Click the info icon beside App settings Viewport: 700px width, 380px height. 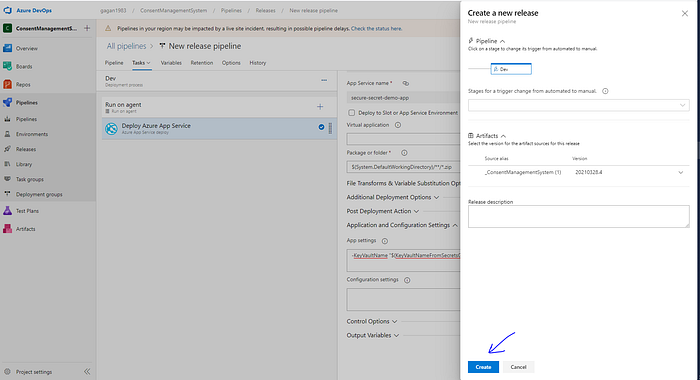[x=385, y=241]
